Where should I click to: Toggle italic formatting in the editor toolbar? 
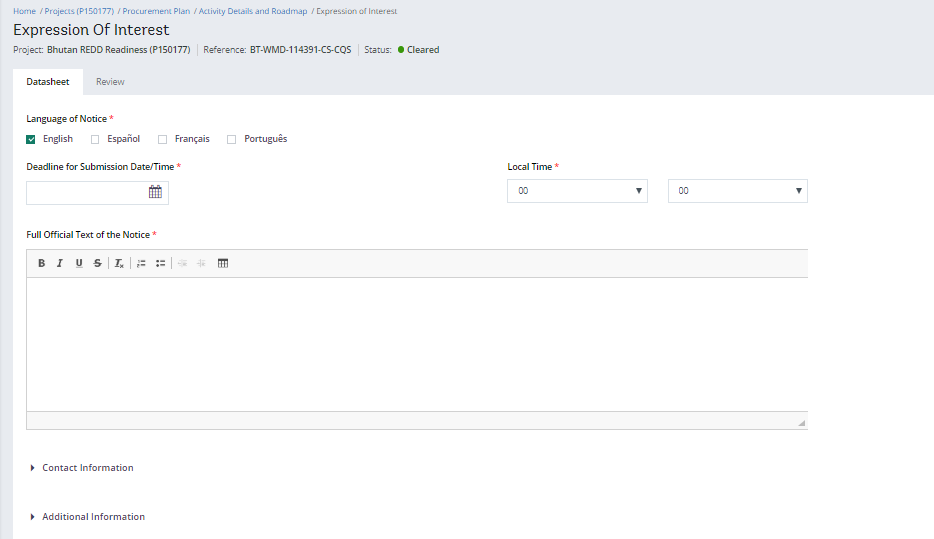click(x=60, y=263)
